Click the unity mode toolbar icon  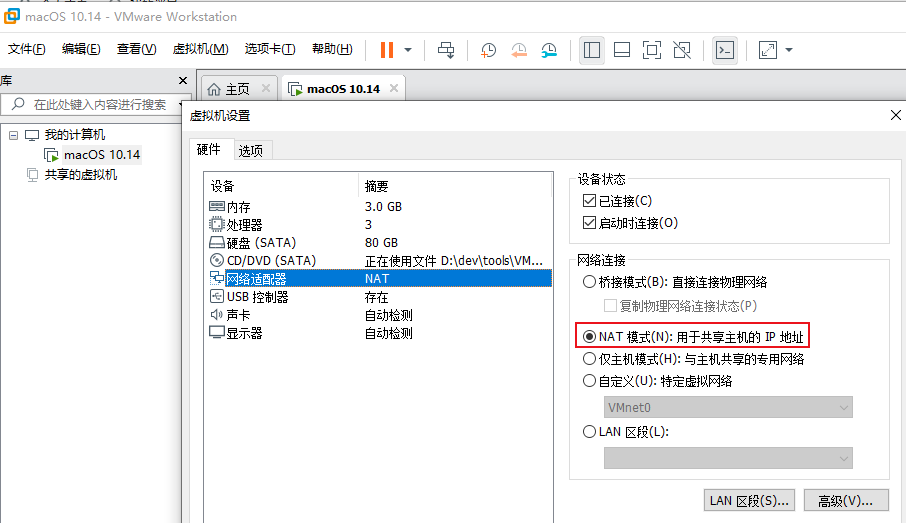tap(682, 50)
